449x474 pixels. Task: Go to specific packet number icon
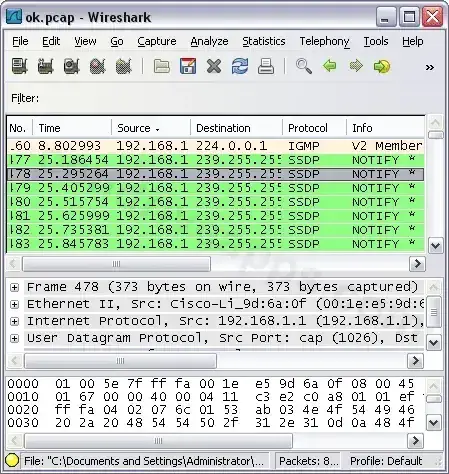(382, 66)
